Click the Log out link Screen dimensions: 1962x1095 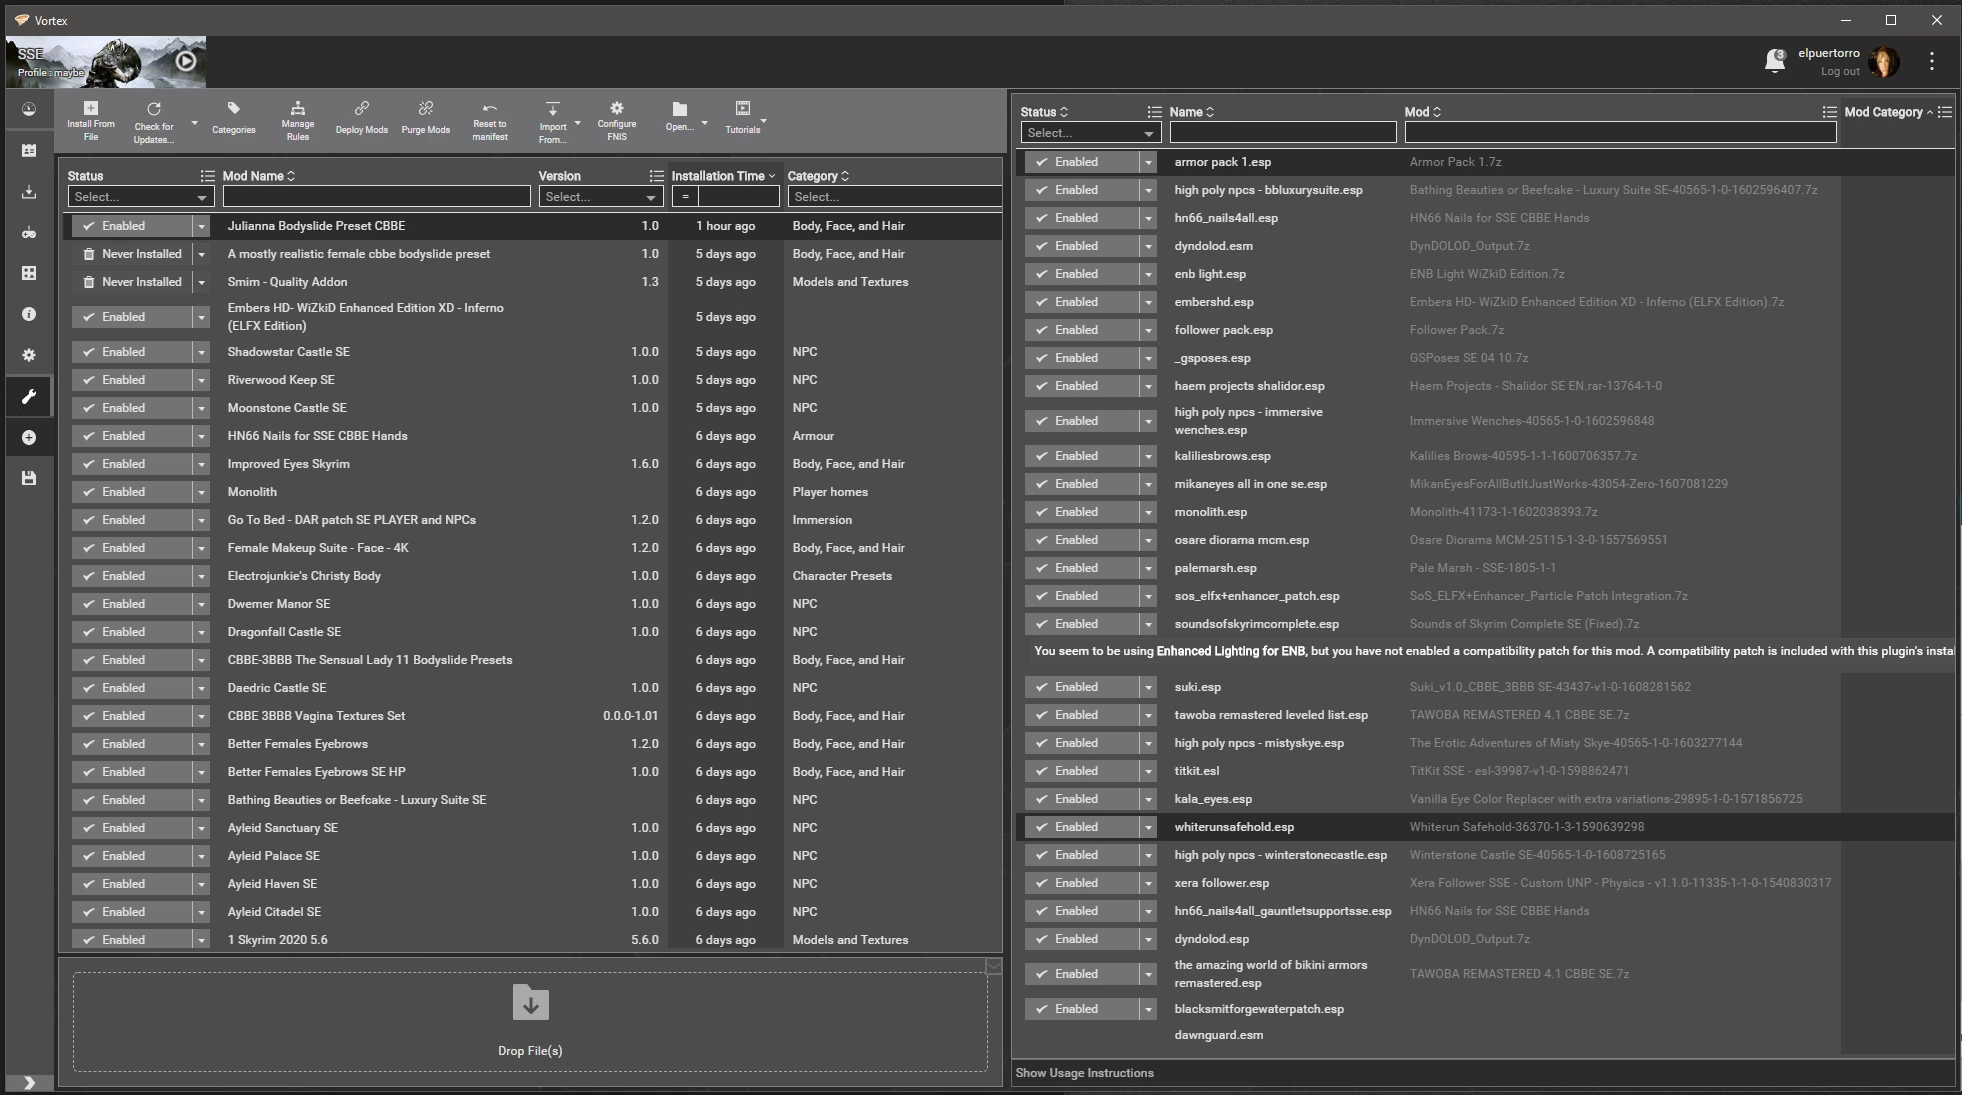(x=1840, y=72)
